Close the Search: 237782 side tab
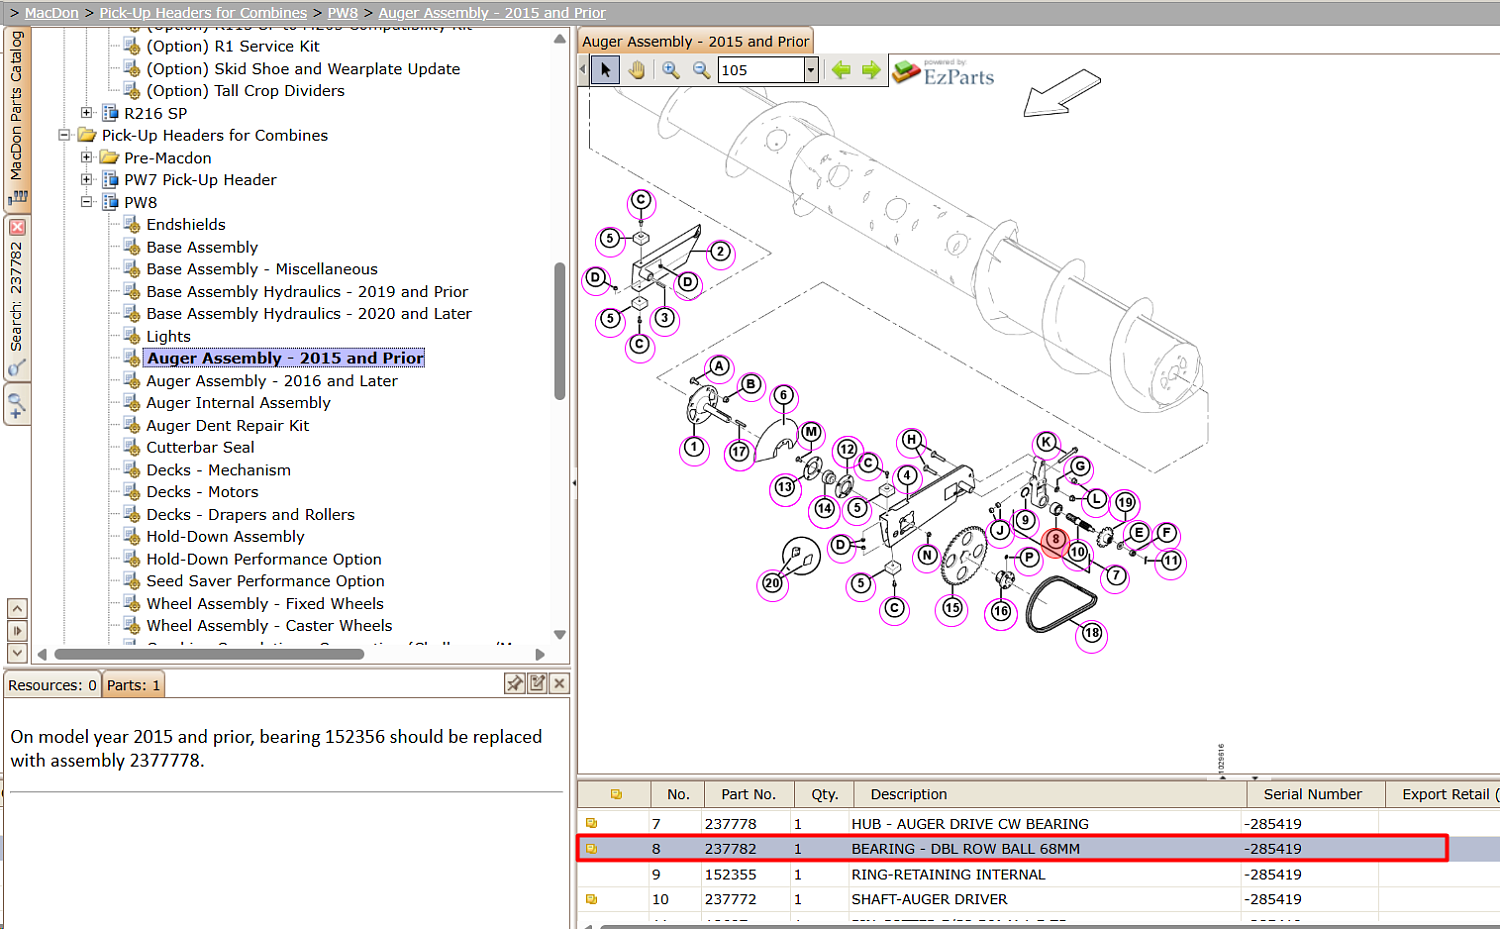 tap(17, 227)
